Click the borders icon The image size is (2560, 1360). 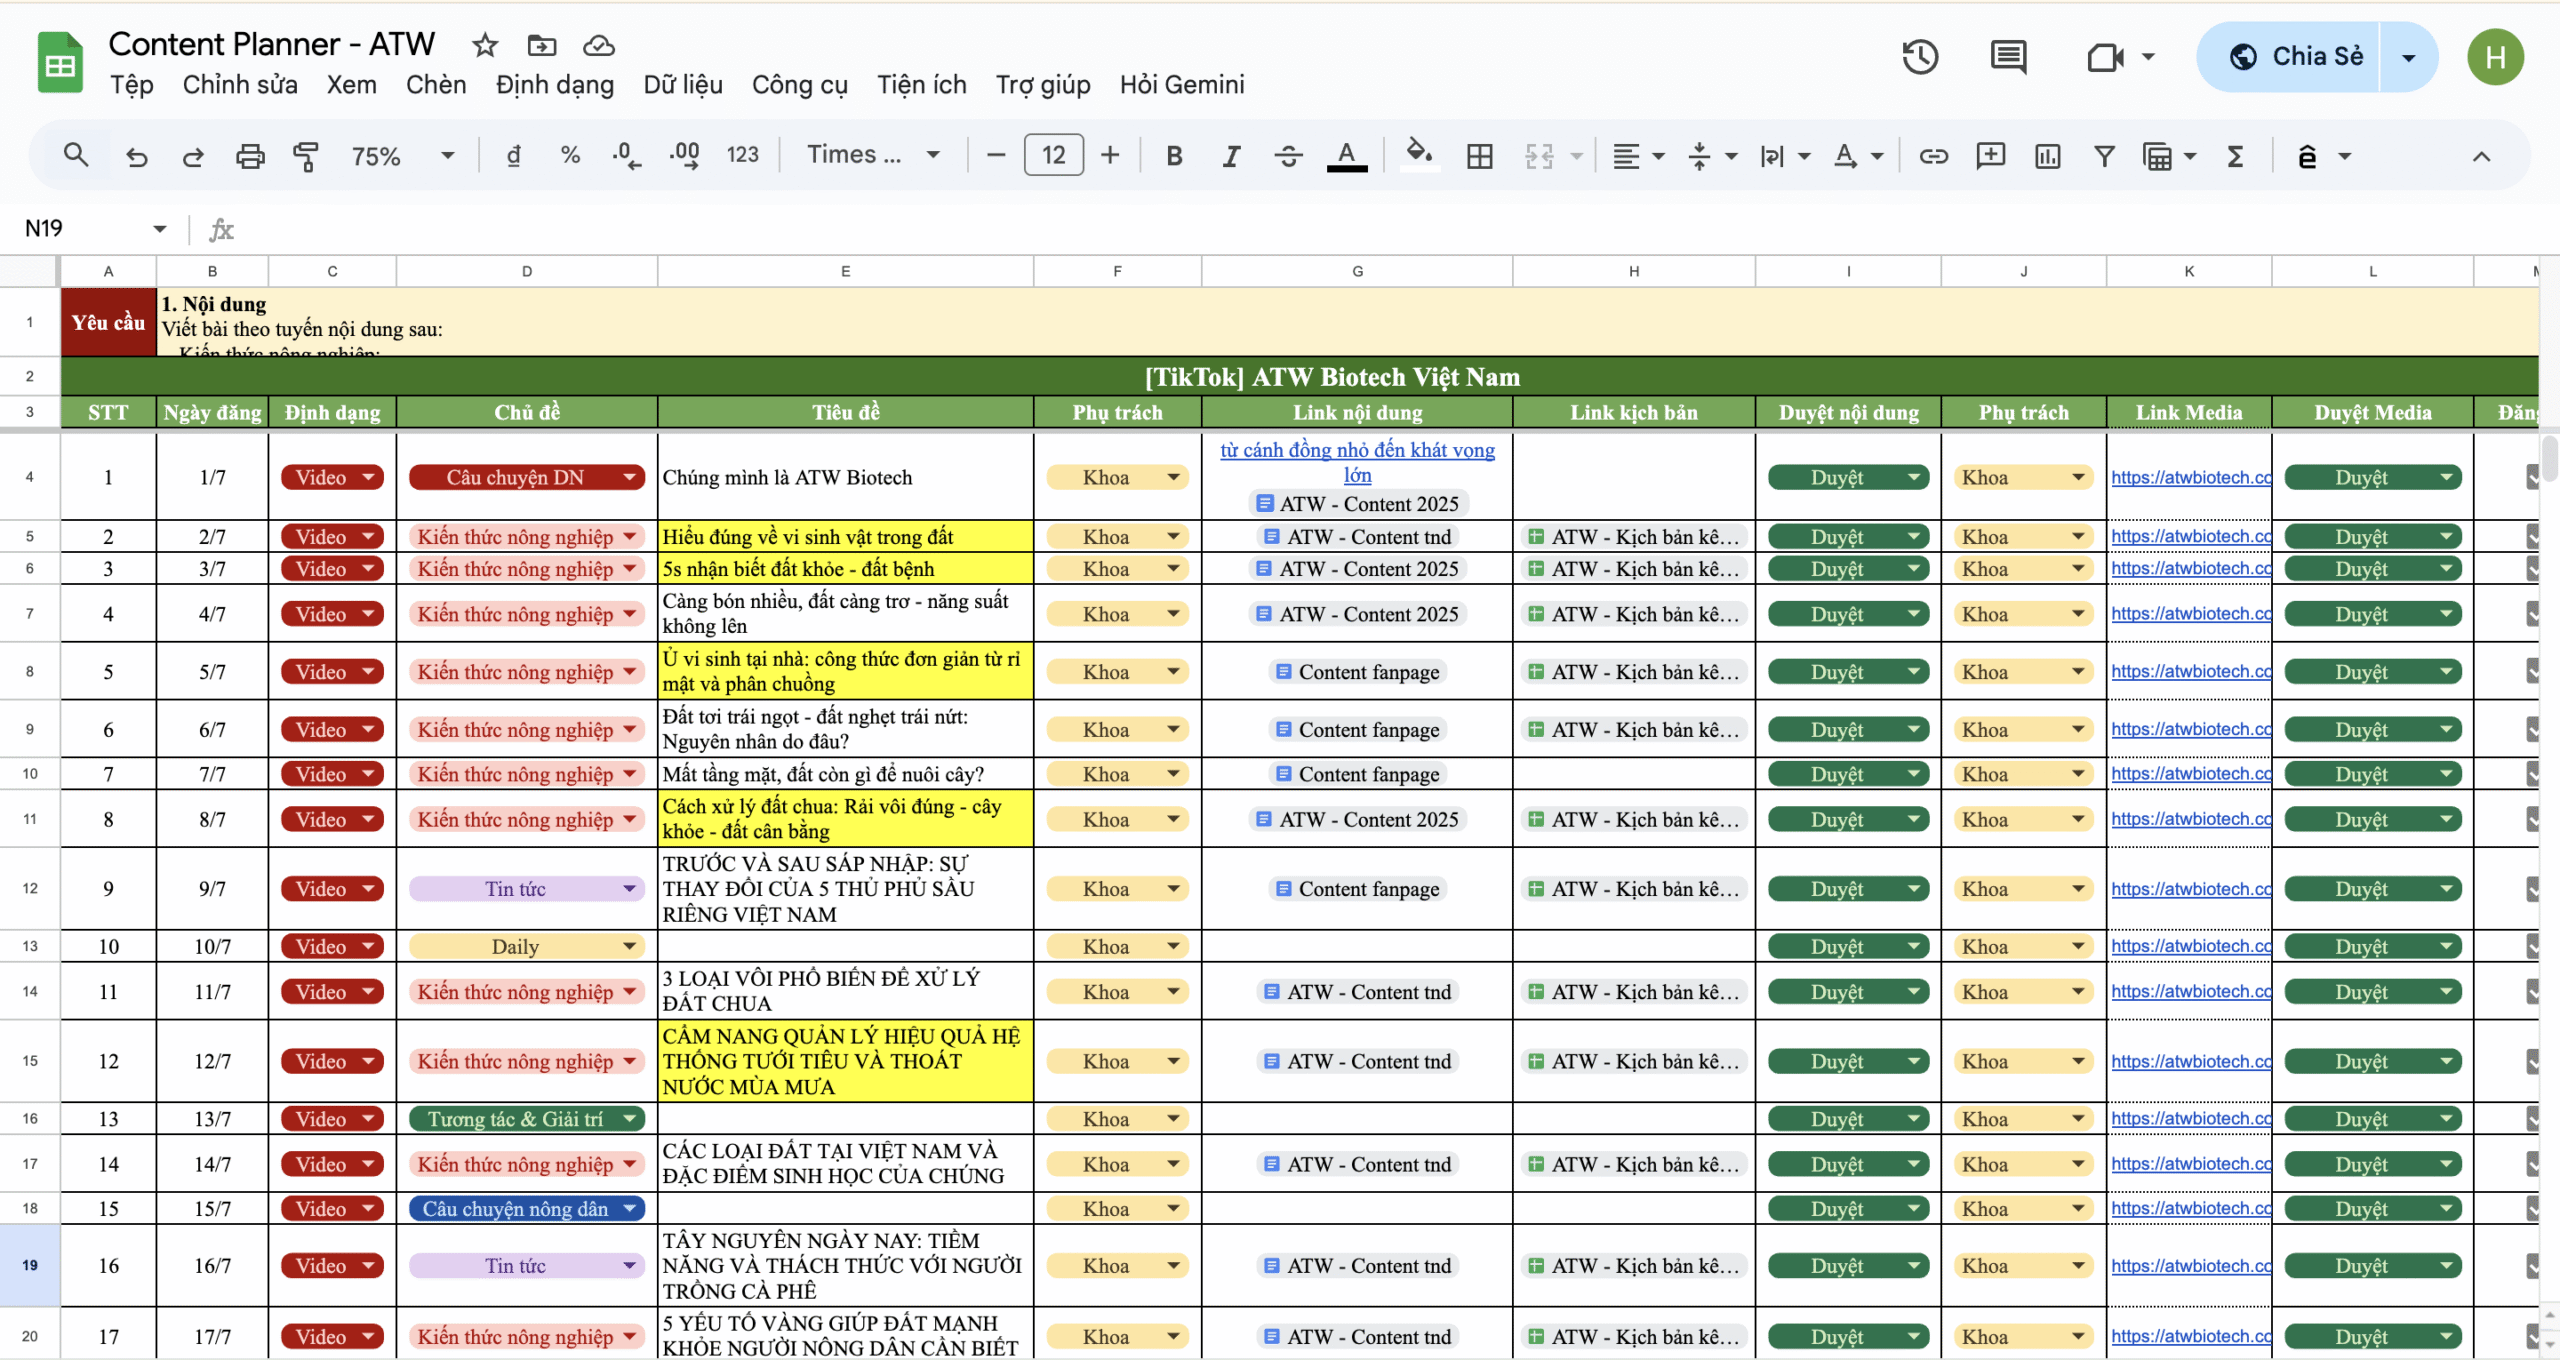(x=1479, y=156)
